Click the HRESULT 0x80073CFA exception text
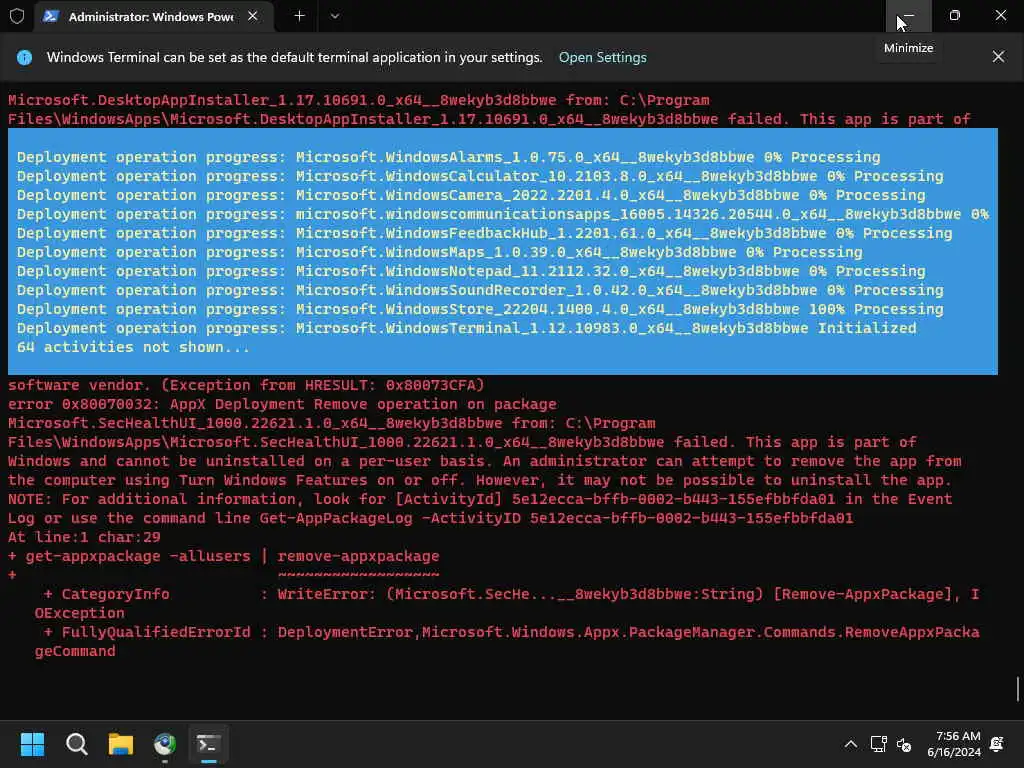The width and height of the screenshot is (1024, 768). pyautogui.click(x=323, y=385)
